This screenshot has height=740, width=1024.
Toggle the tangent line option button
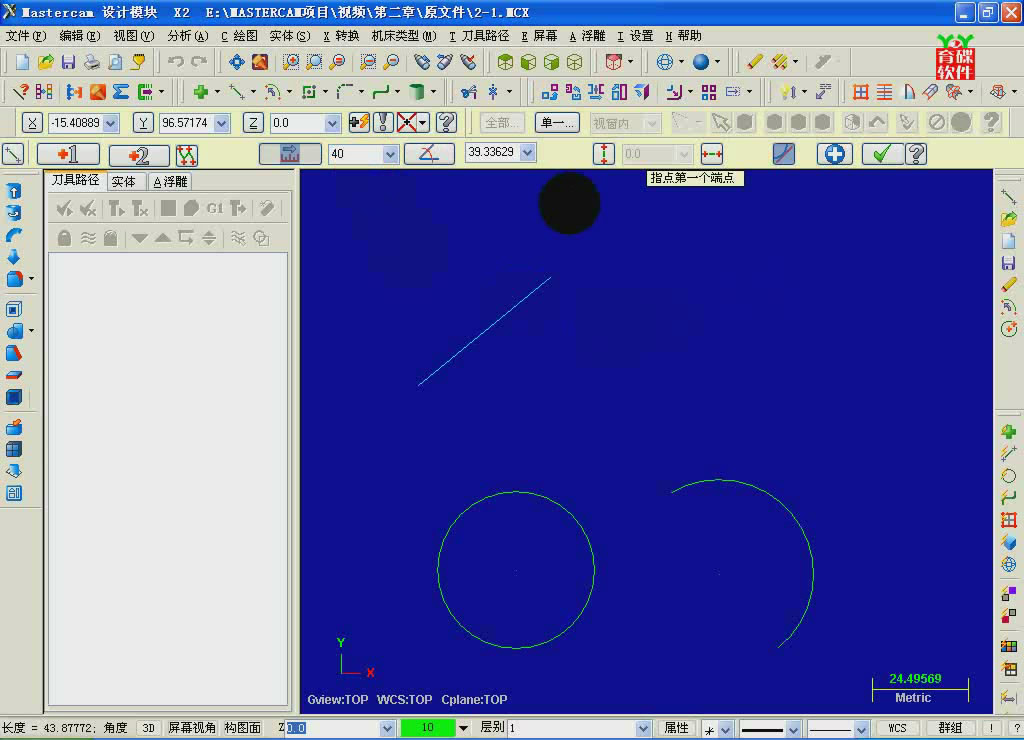coord(784,154)
